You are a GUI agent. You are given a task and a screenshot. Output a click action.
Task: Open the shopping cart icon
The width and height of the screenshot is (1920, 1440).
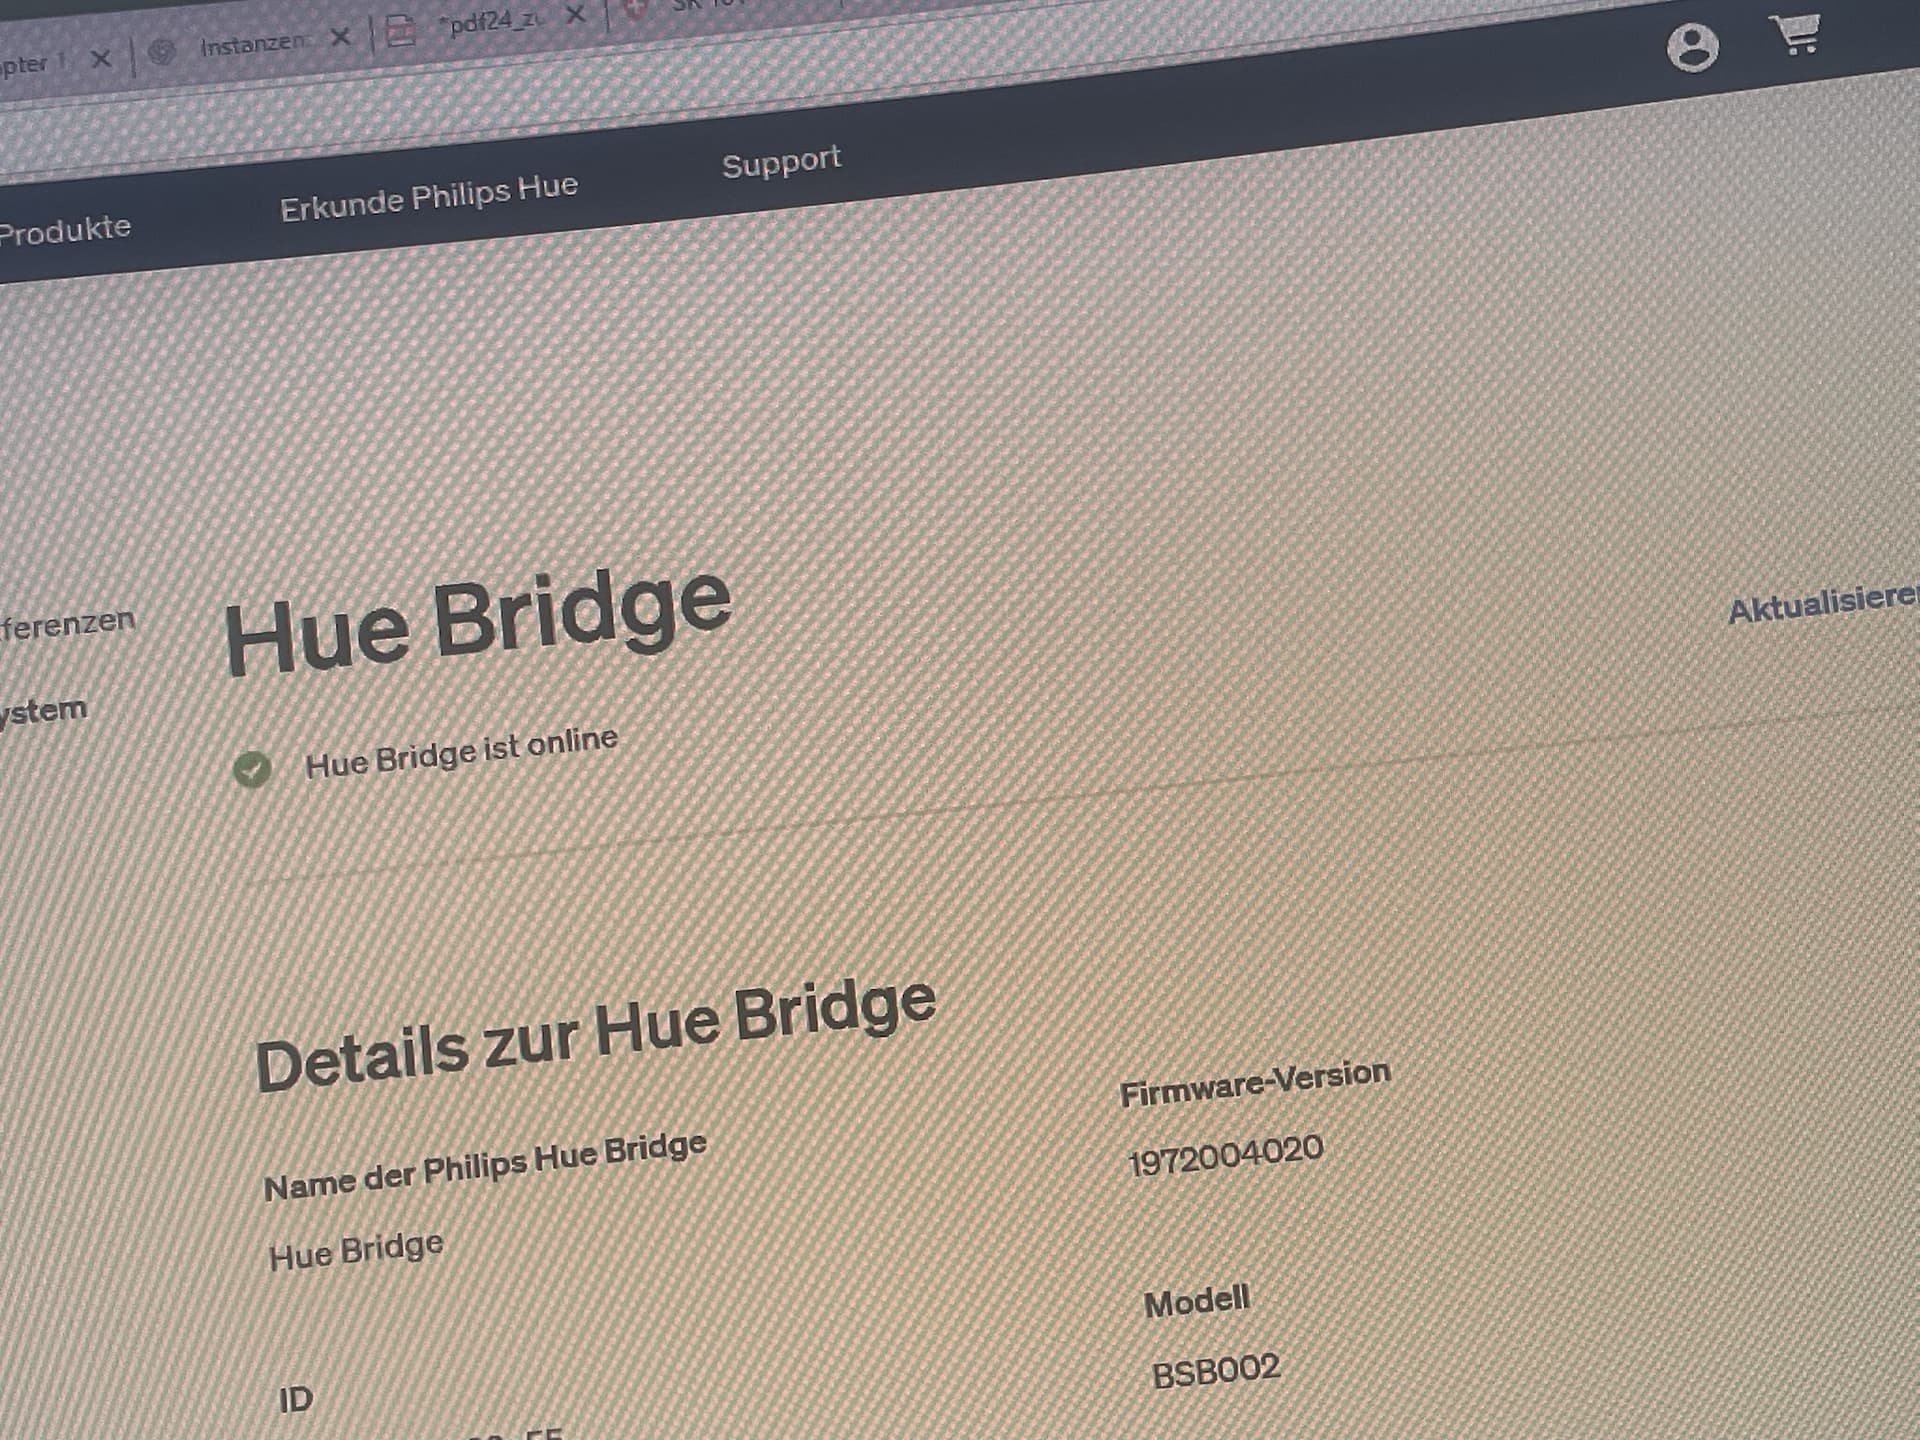[x=1797, y=34]
